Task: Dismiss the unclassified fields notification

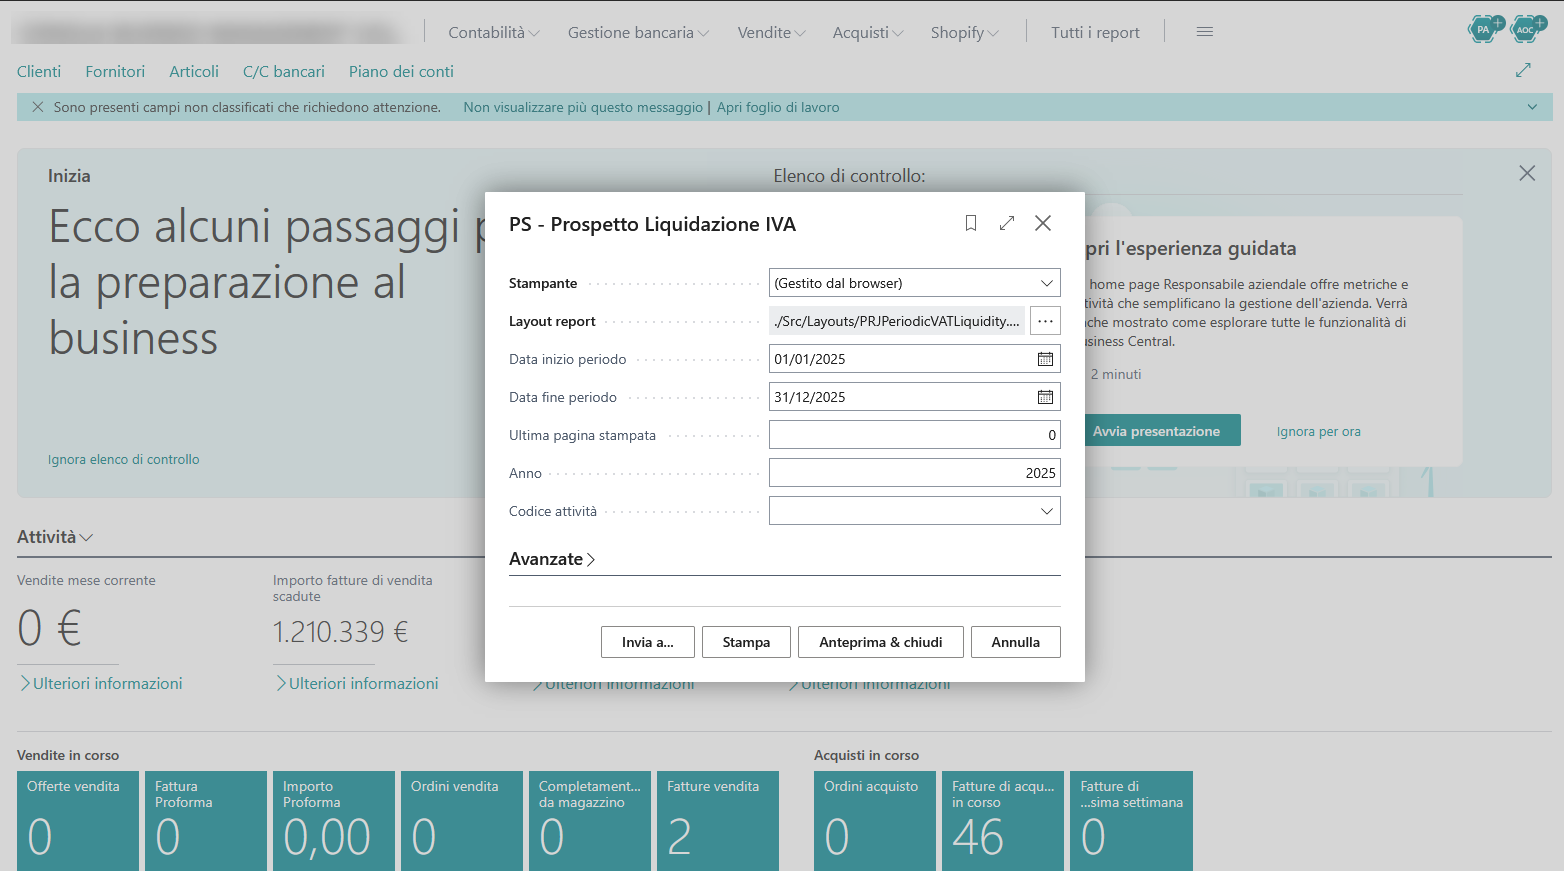Action: (x=37, y=107)
